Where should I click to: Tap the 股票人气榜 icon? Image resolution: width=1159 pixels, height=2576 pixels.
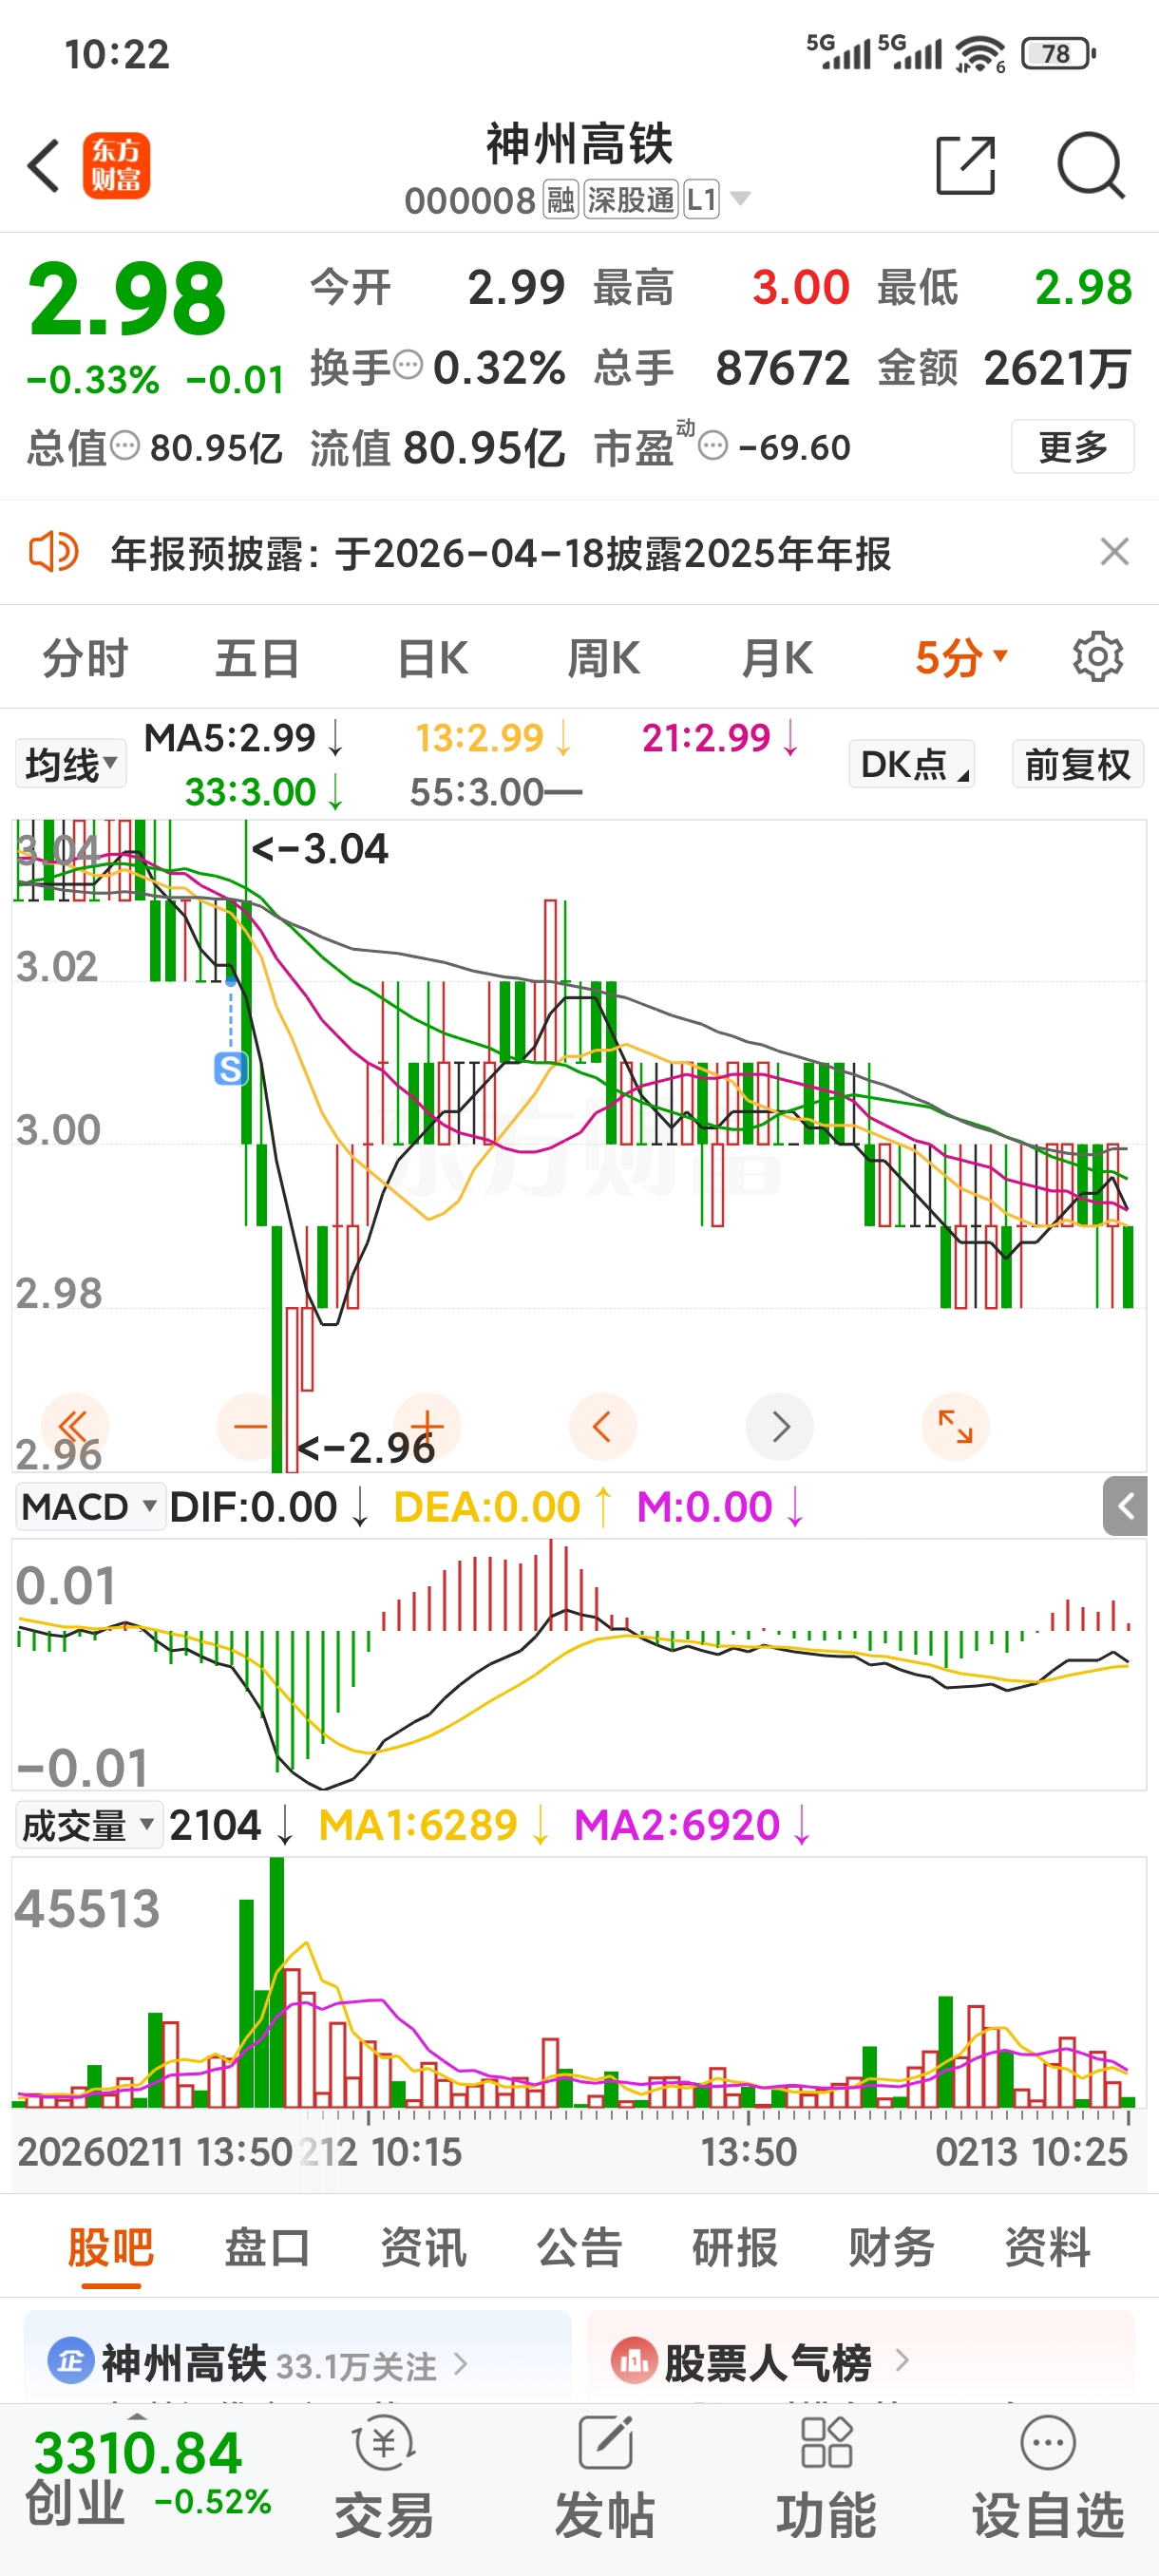[633, 2362]
